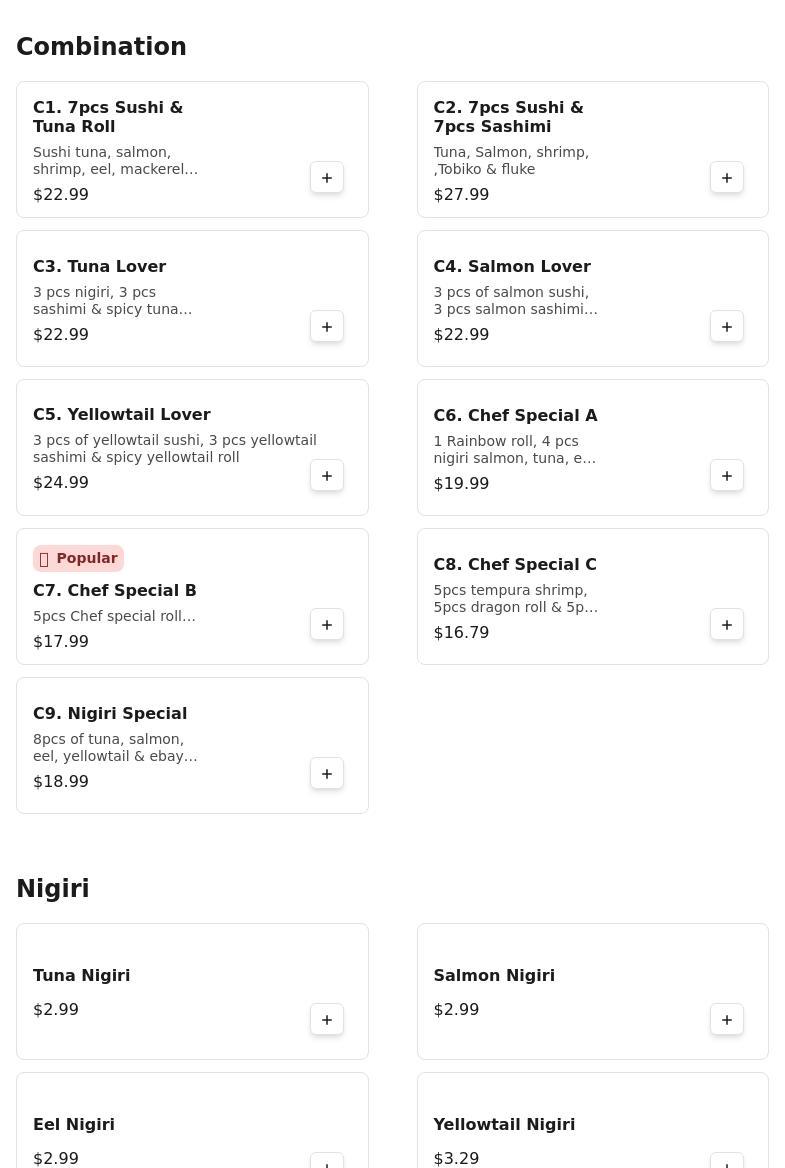
Task: Open the C7. Chef Special B item
Action: tap(192, 596)
